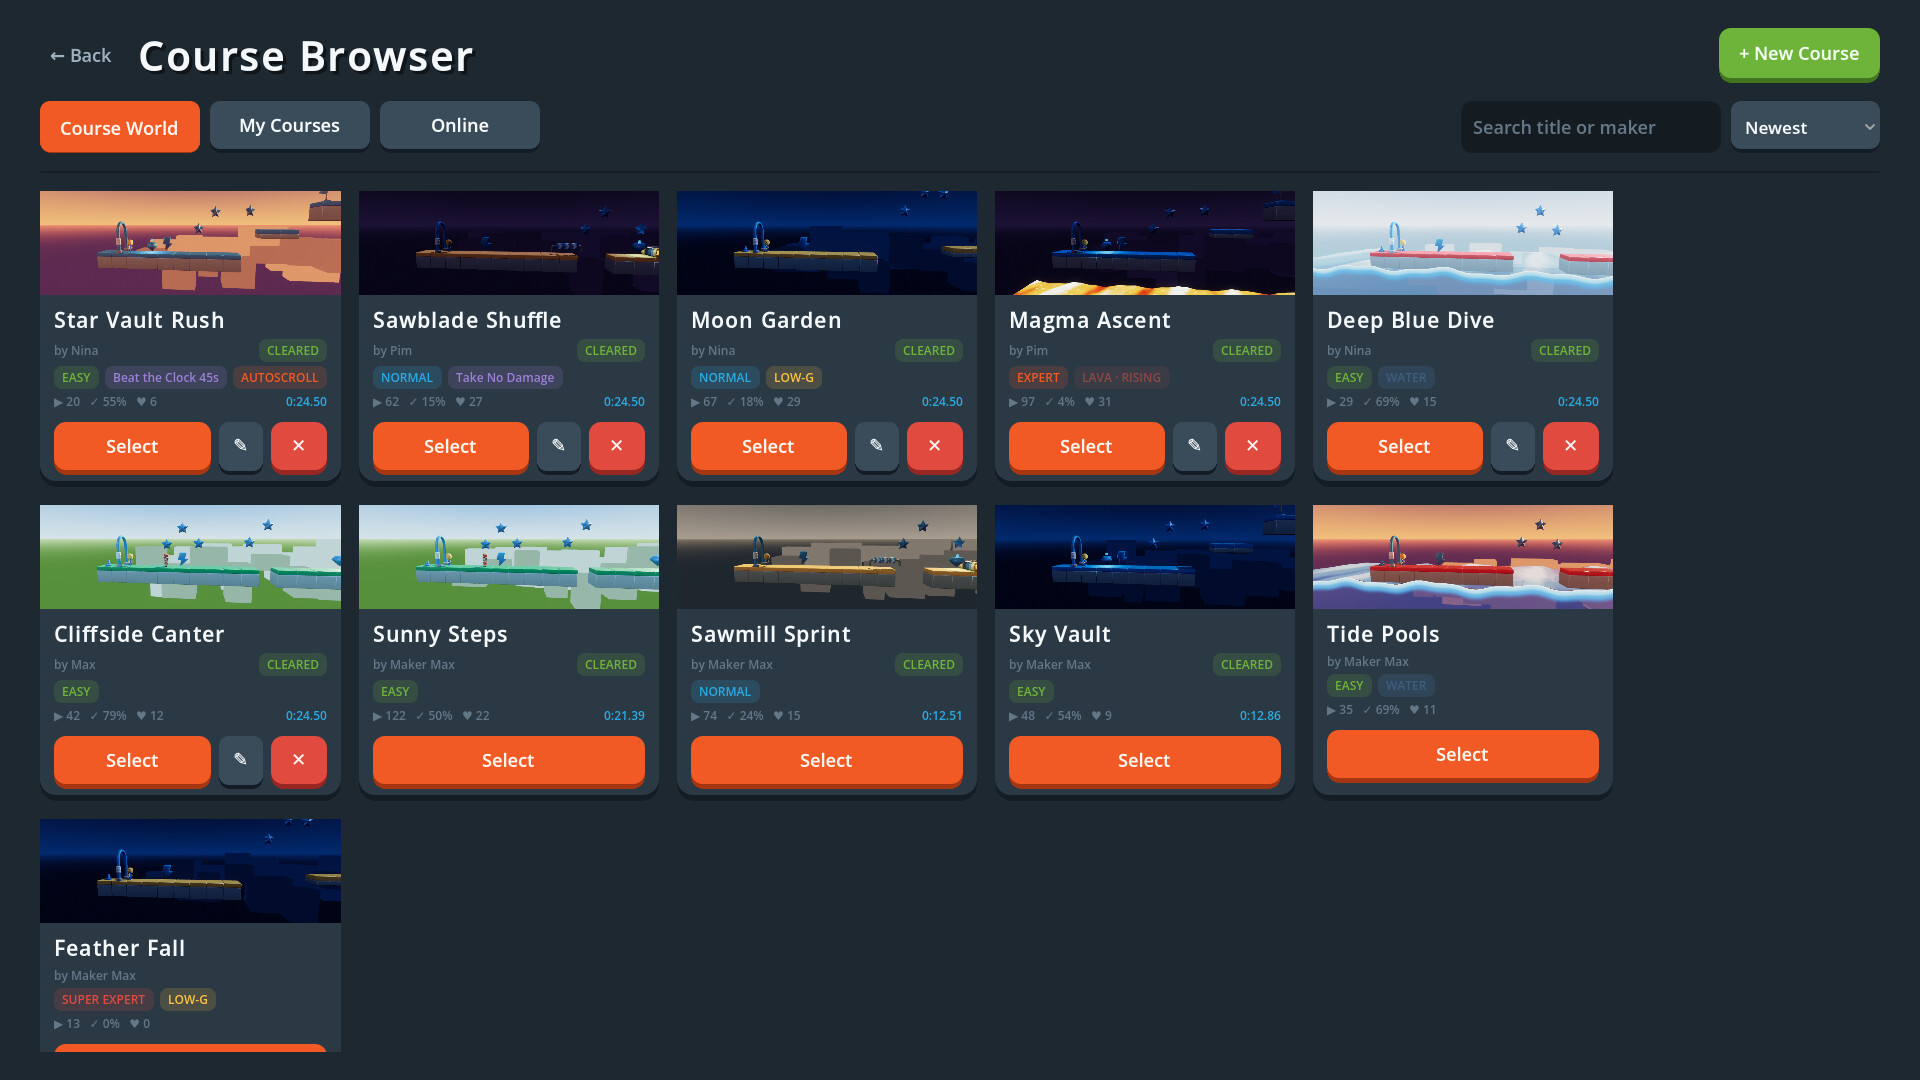Edit the Star Vault Rush course

coord(240,446)
